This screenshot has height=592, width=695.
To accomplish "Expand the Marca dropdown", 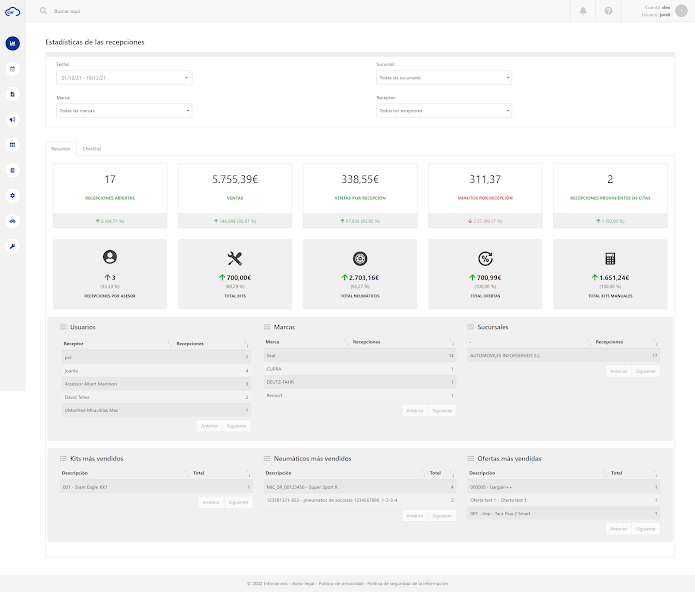I will (x=124, y=111).
